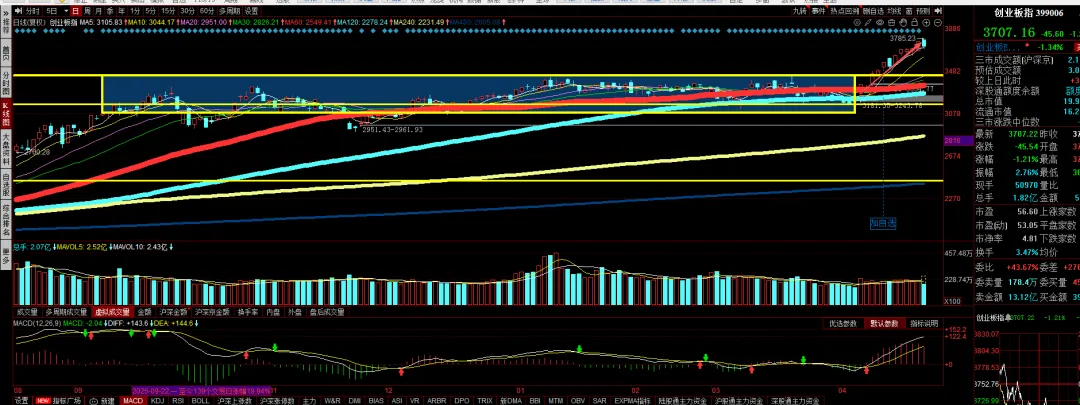The height and width of the screenshot is (405, 1080).
Task: Click the down arrow next to MAVOL10
Action: (172, 247)
